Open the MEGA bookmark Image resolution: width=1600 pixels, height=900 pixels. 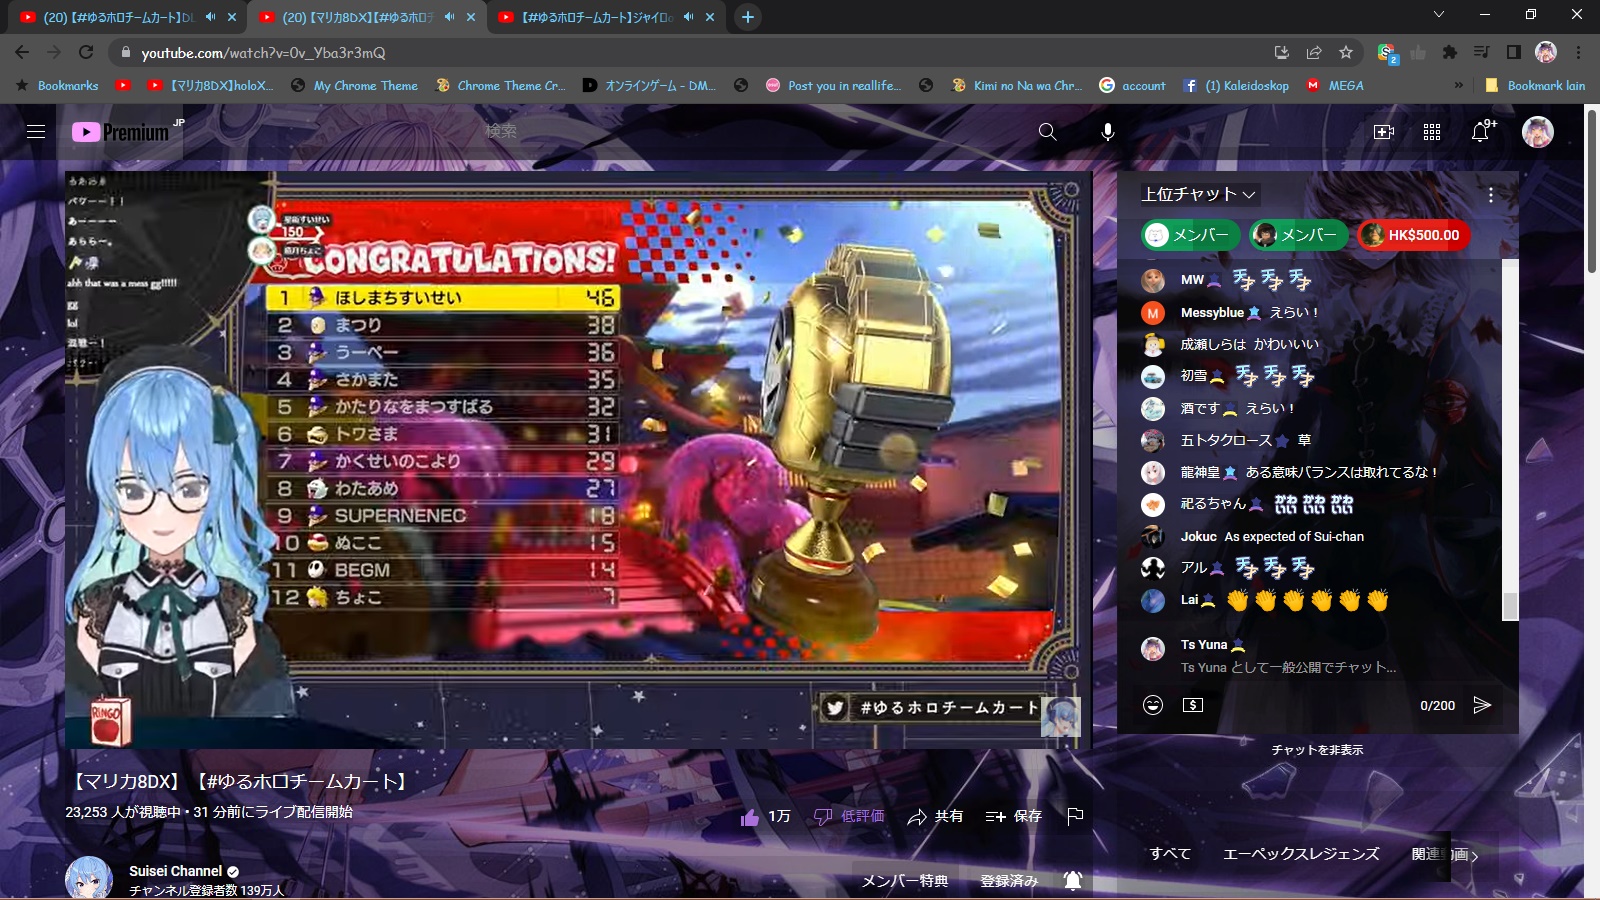[x=1335, y=86]
